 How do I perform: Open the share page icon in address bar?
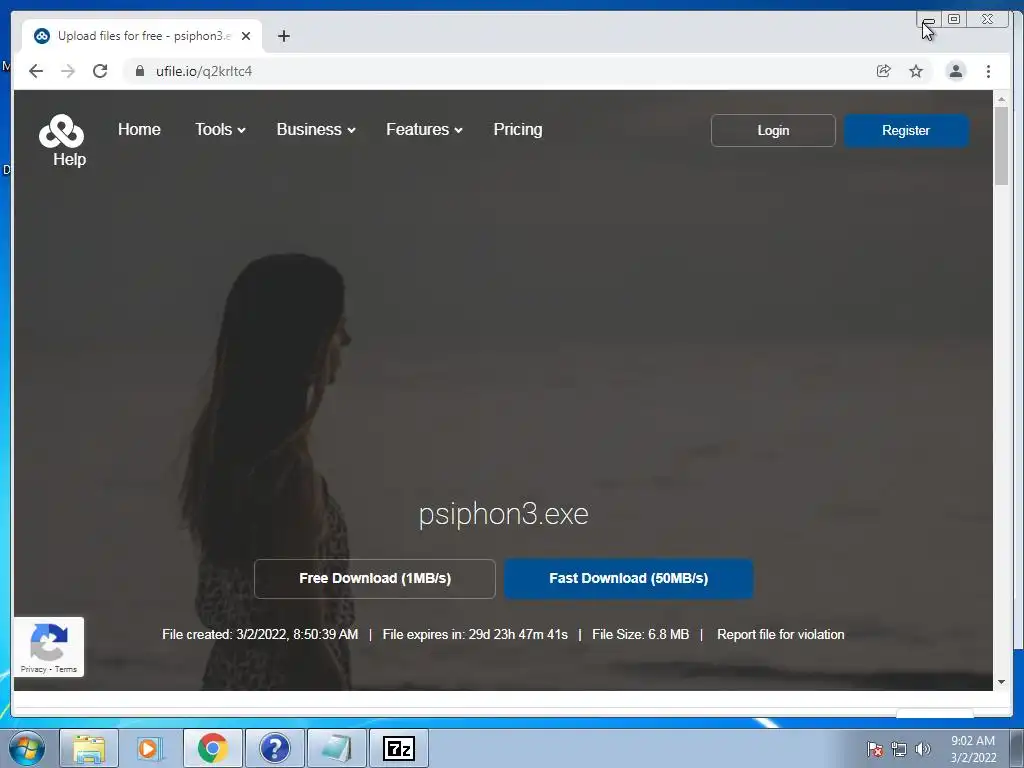(x=884, y=71)
